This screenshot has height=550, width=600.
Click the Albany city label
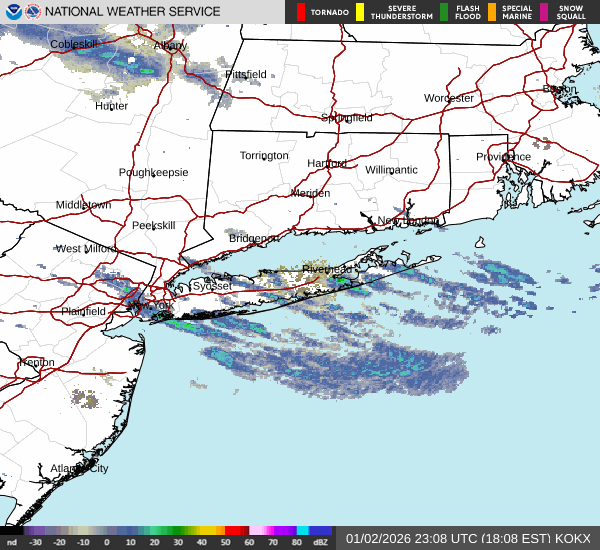tap(171, 45)
